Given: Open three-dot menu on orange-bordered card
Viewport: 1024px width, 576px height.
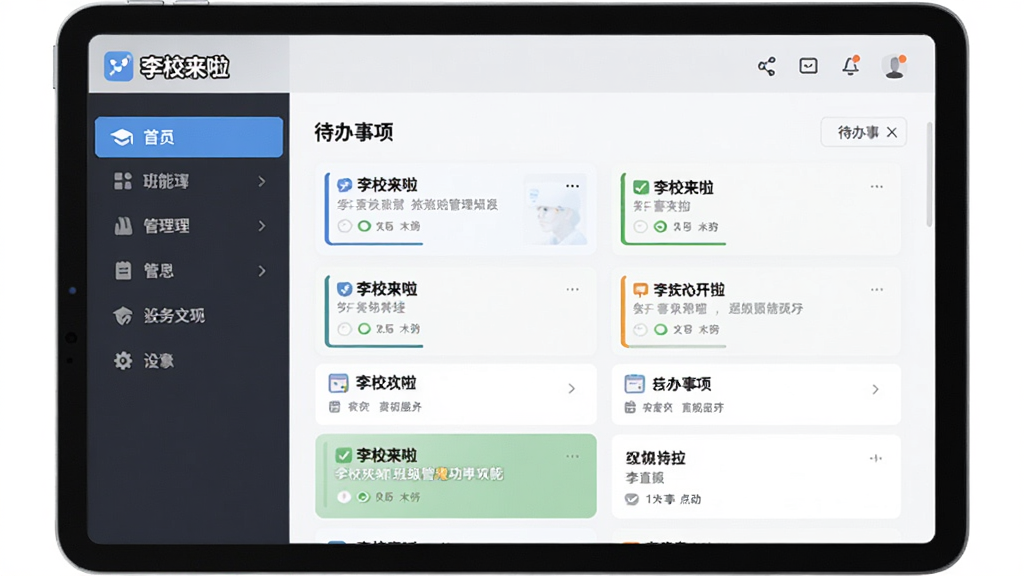Looking at the screenshot, I should (x=876, y=289).
